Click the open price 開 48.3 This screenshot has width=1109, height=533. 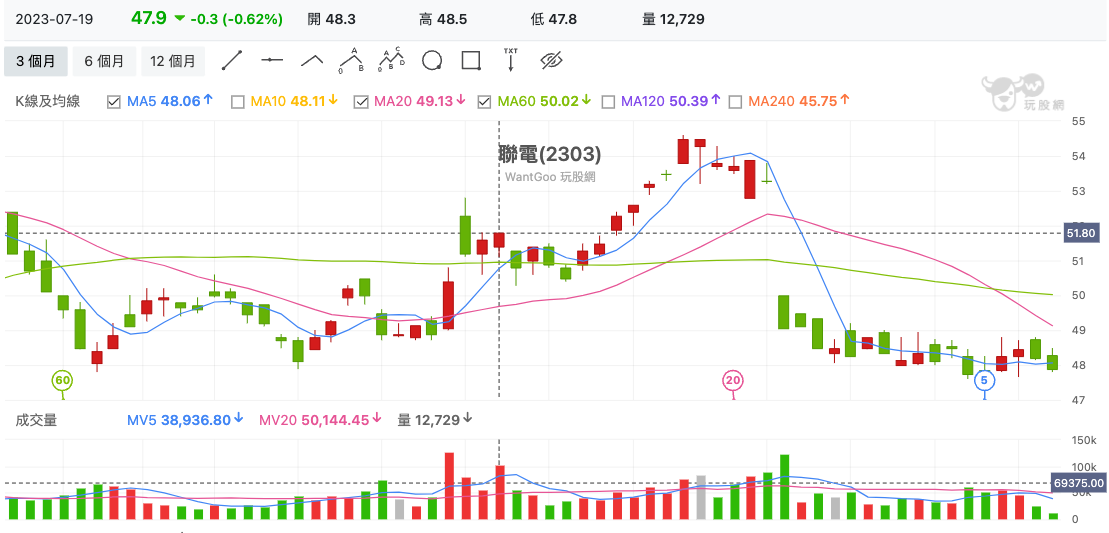click(331, 19)
